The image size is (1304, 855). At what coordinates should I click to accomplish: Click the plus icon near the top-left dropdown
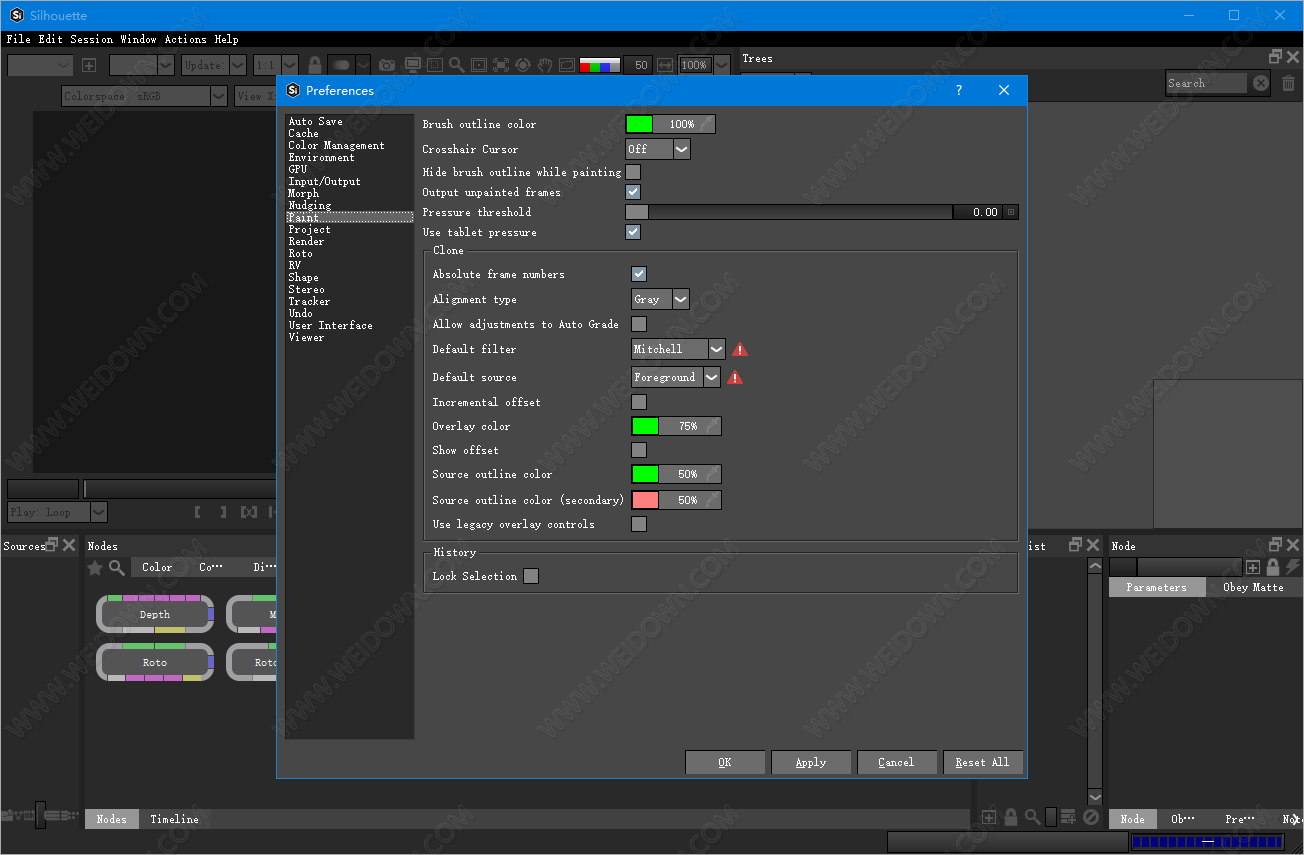point(89,65)
